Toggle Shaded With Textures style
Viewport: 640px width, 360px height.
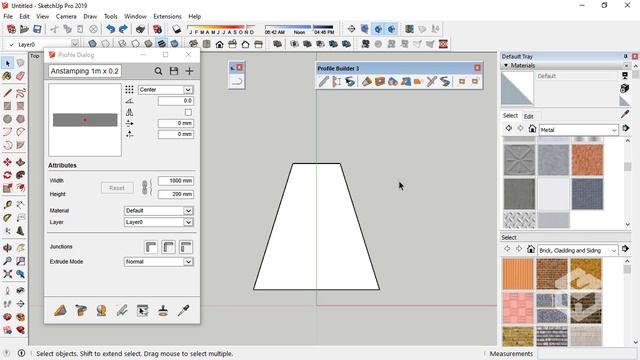coord(162,44)
